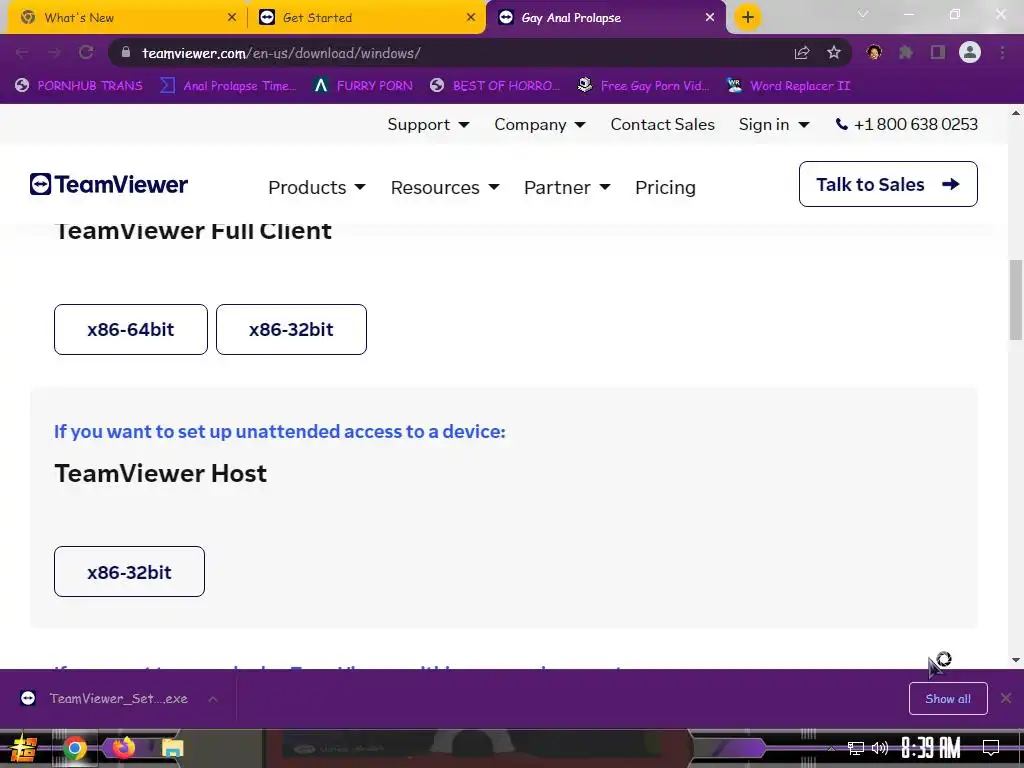This screenshot has height=768, width=1024.
Task: Expand options for TeamViewer_Set...exe download
Action: pos(213,699)
